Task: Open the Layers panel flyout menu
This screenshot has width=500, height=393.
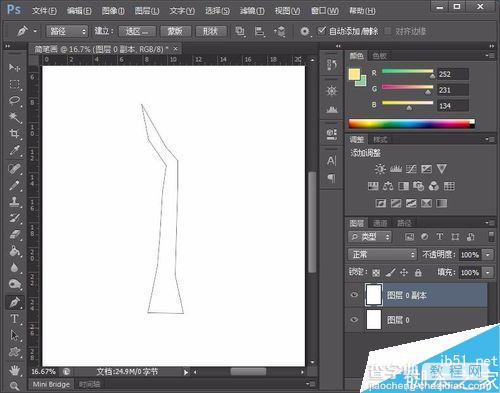Action: (x=490, y=223)
